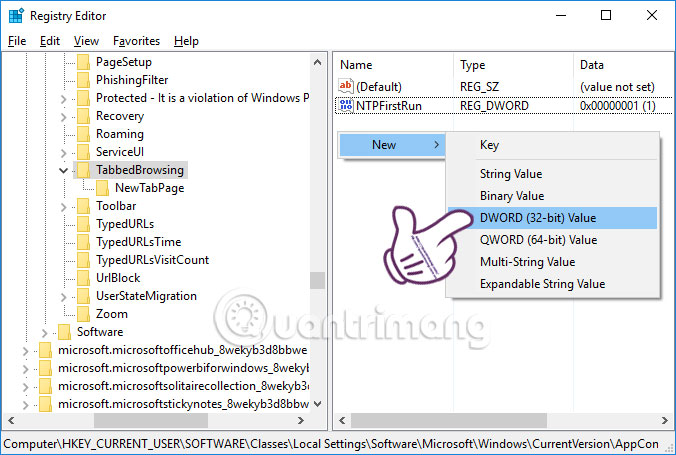Click the microsoftstickynotes folder icon

(x=45, y=404)
